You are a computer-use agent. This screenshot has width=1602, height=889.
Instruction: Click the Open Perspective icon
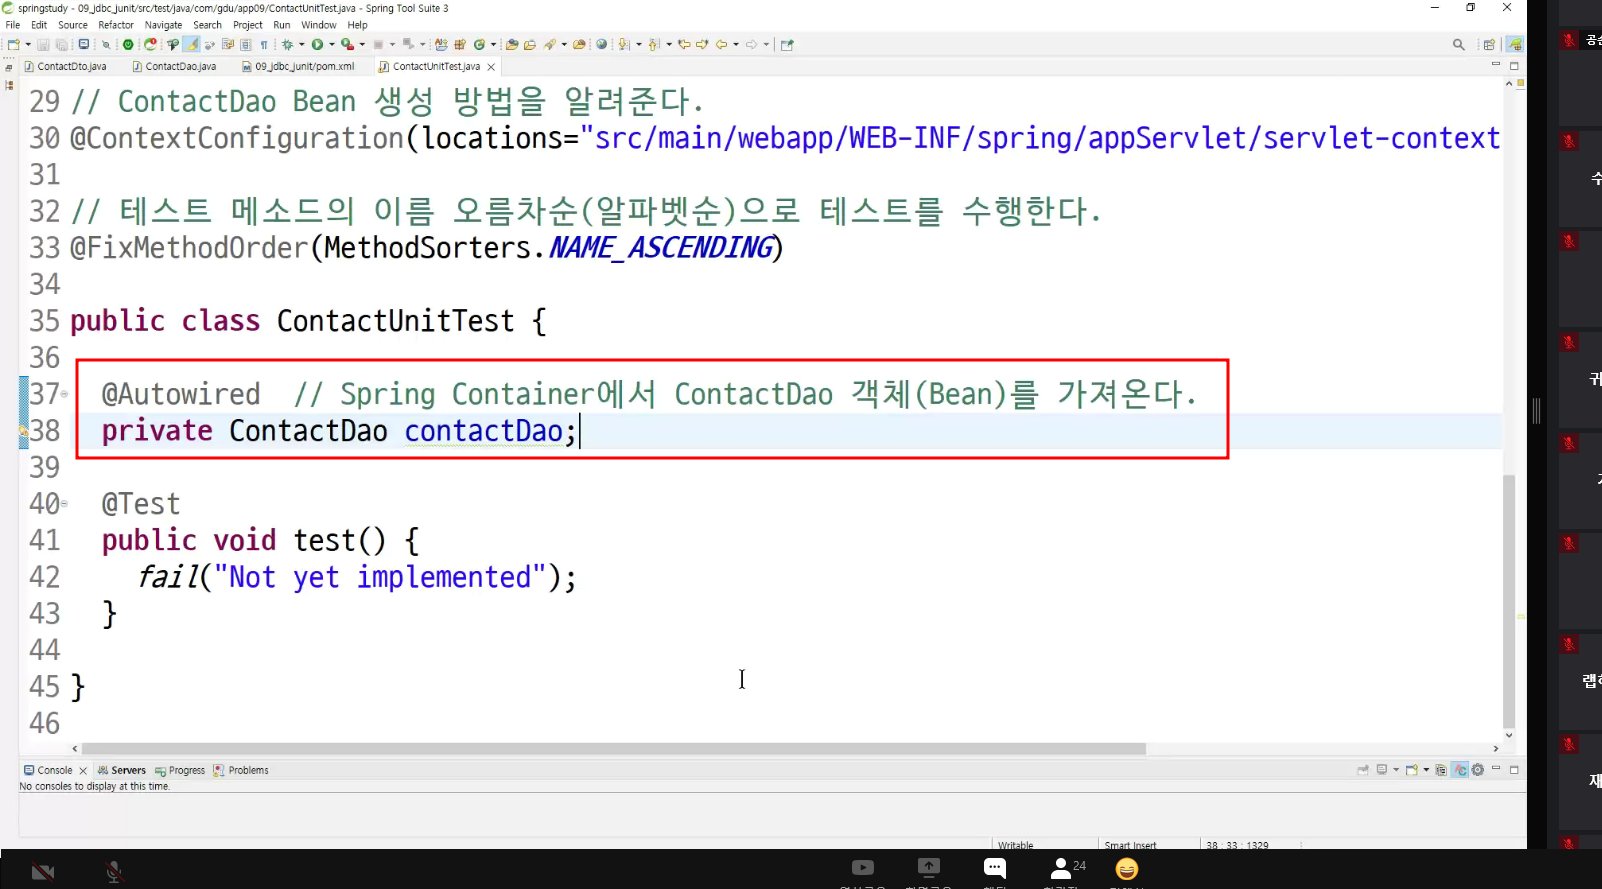pos(1489,44)
